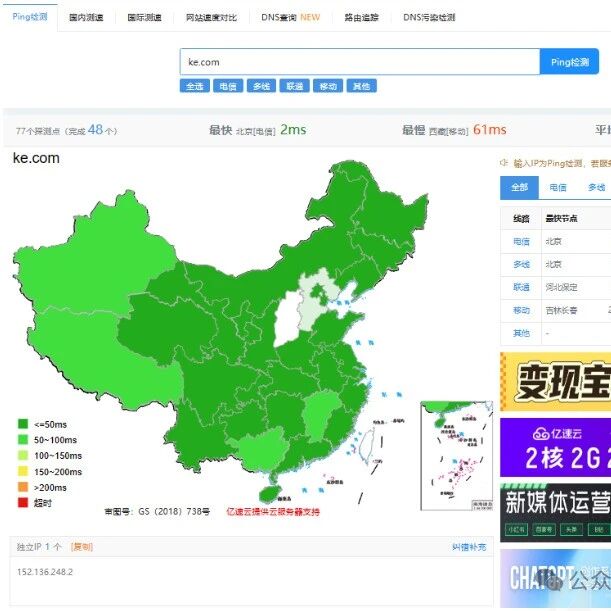Open the 亿速云 2核2G purple ad banner
This screenshot has height=611, width=611.
pos(555,447)
